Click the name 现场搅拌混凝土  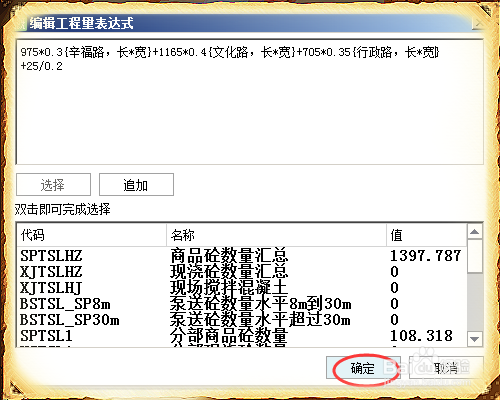[229, 288]
